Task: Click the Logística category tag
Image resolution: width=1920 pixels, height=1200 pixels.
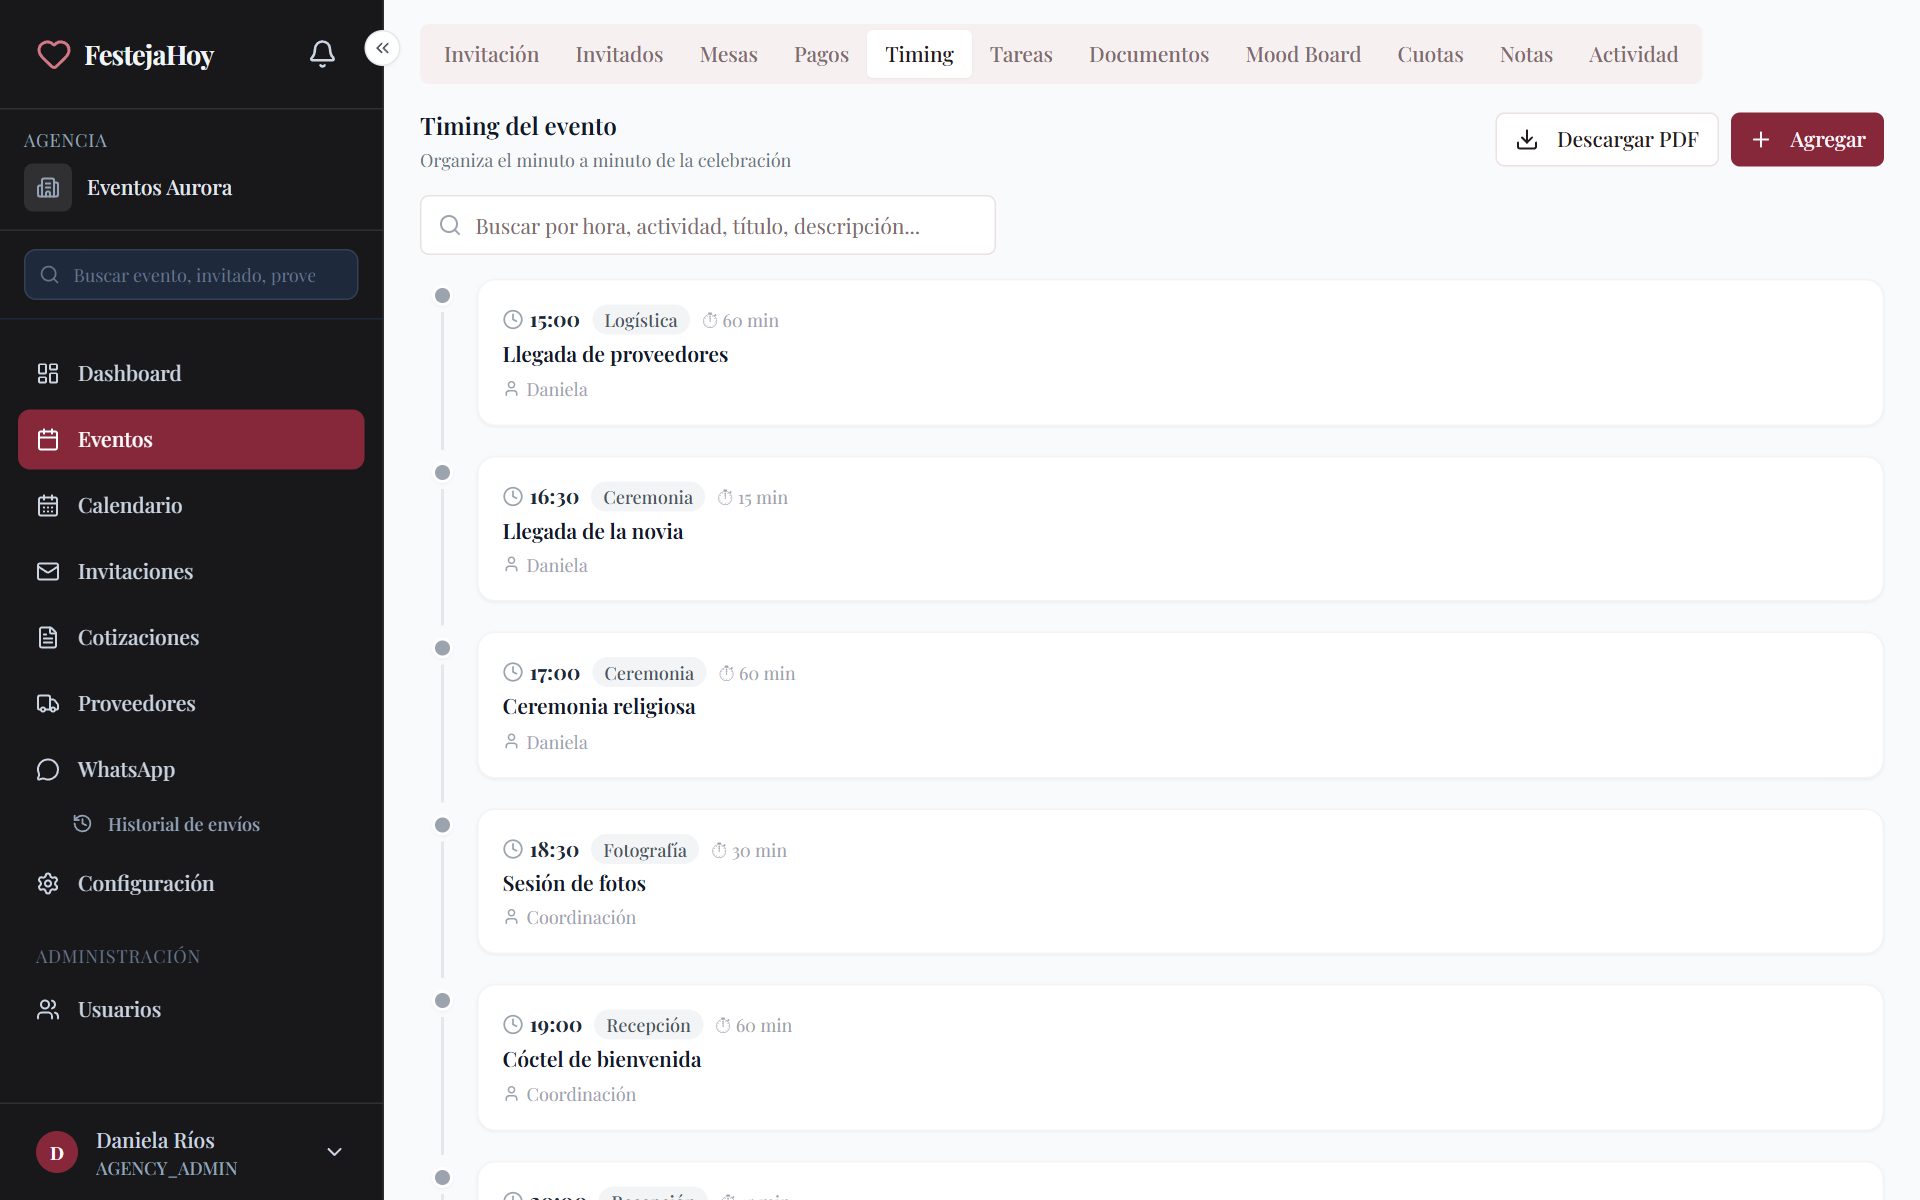Action: point(641,320)
